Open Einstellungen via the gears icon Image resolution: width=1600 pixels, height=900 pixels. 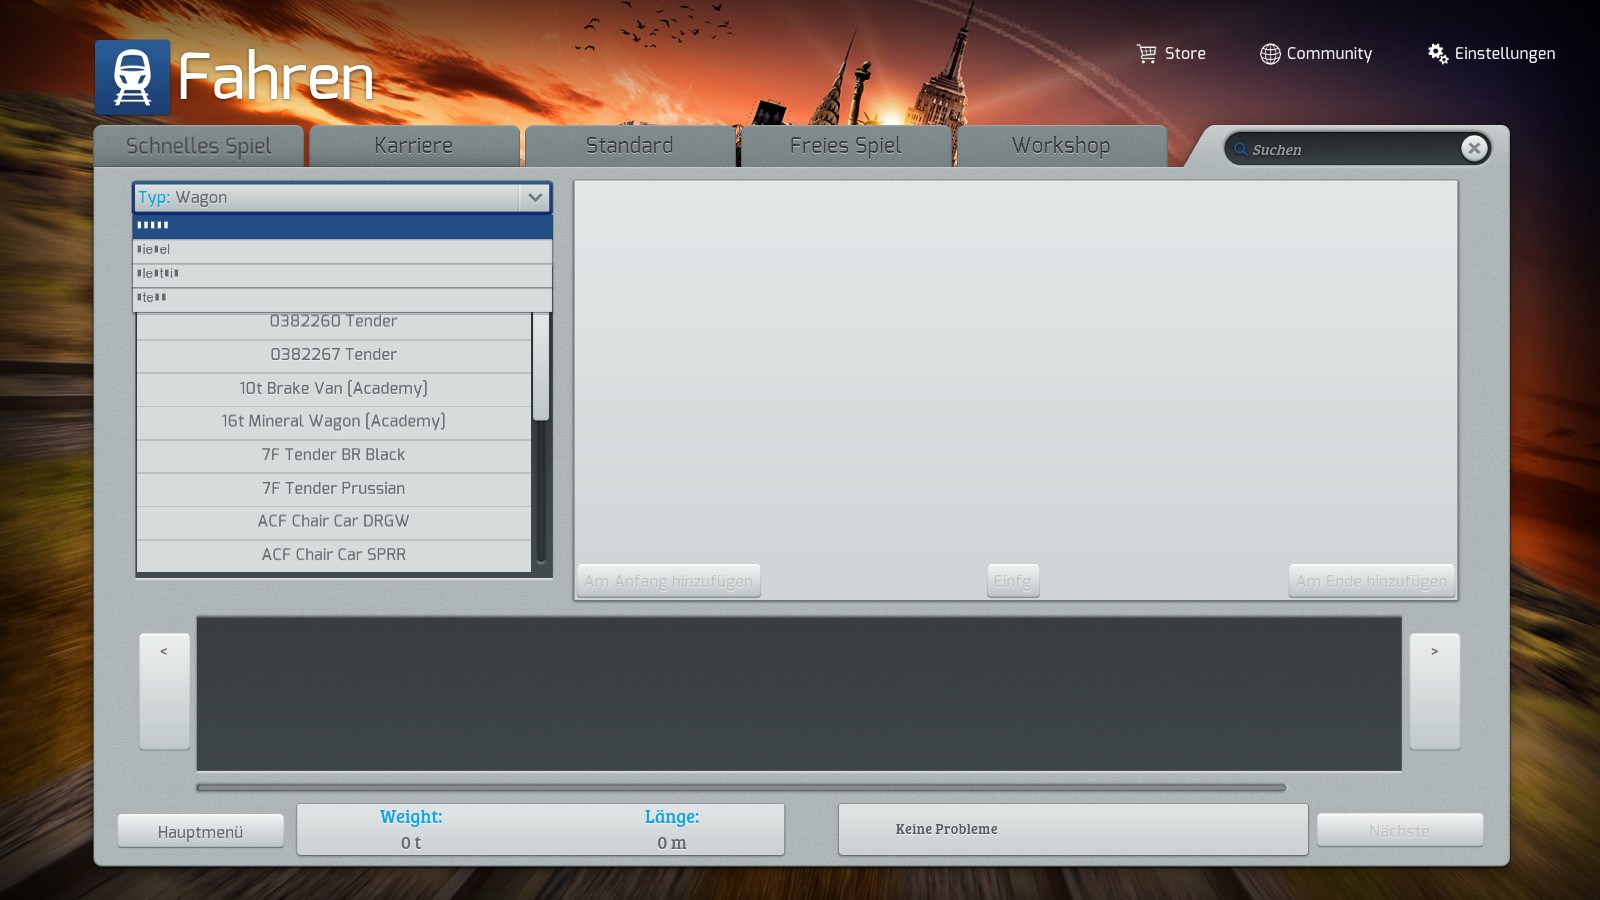pos(1438,54)
